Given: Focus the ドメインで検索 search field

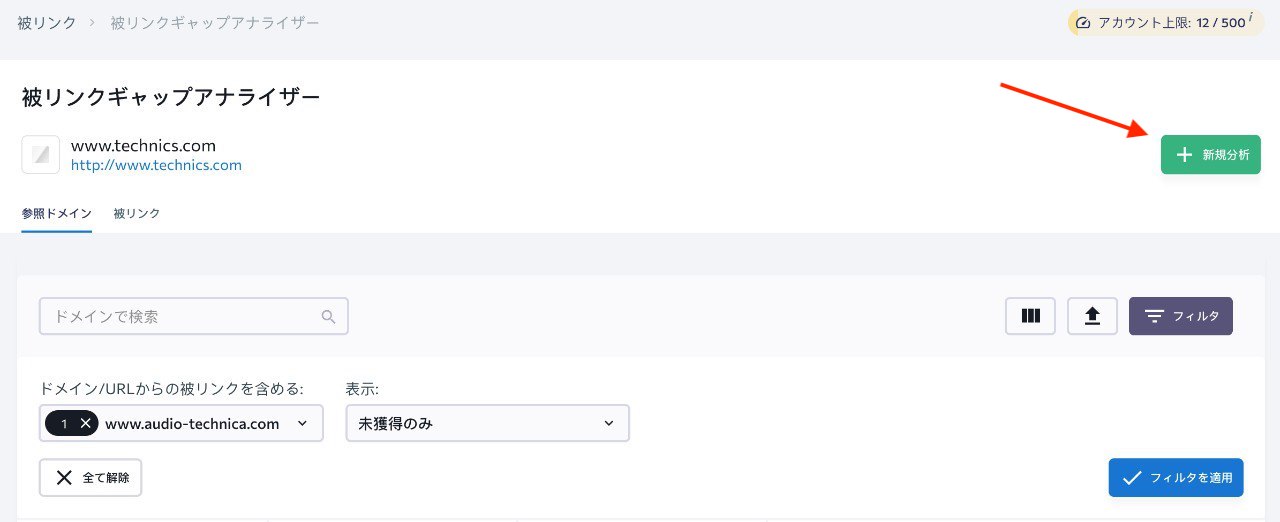Looking at the screenshot, I should (x=180, y=317).
